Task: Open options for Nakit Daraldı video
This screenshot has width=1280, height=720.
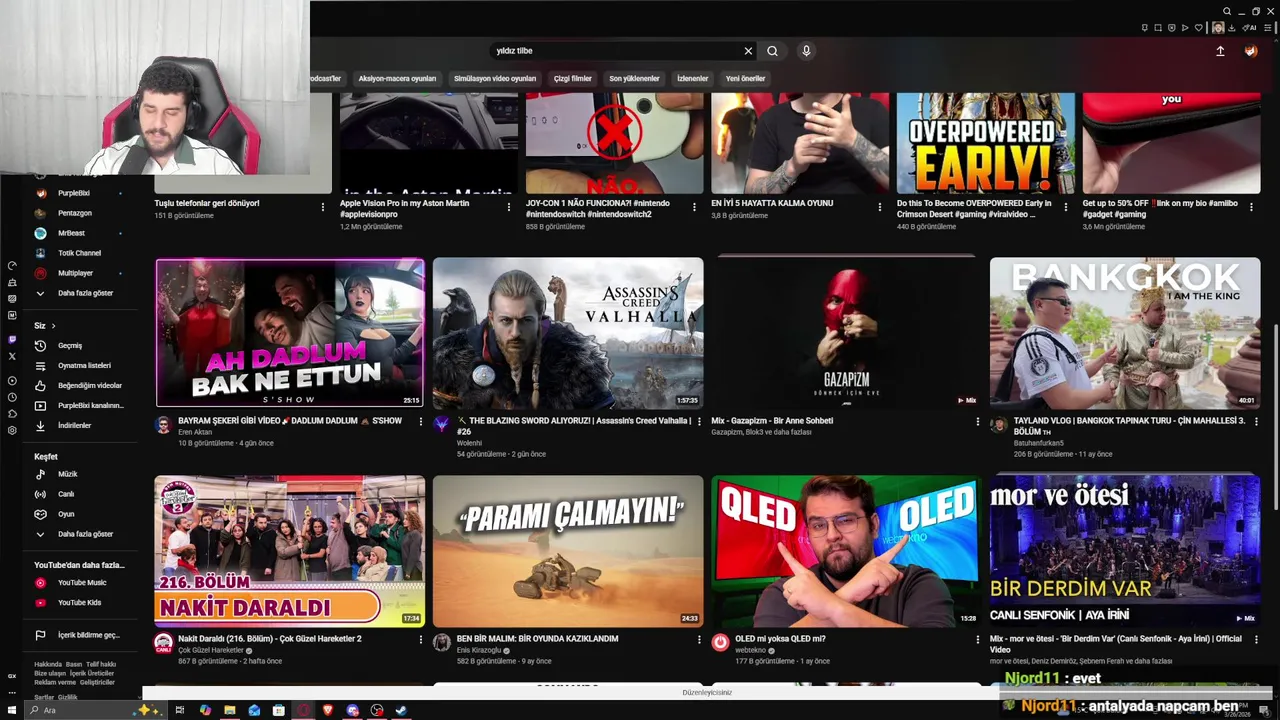Action: (x=420, y=640)
